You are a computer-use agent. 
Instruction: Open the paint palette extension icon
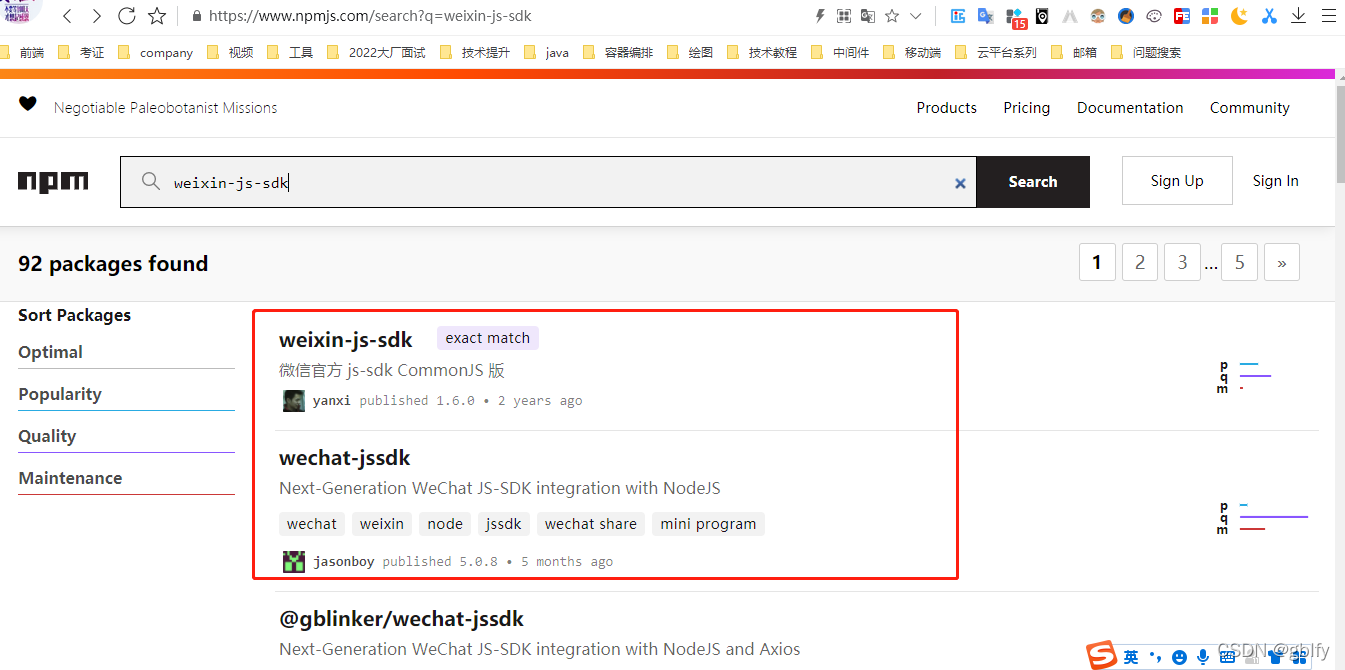1154,16
